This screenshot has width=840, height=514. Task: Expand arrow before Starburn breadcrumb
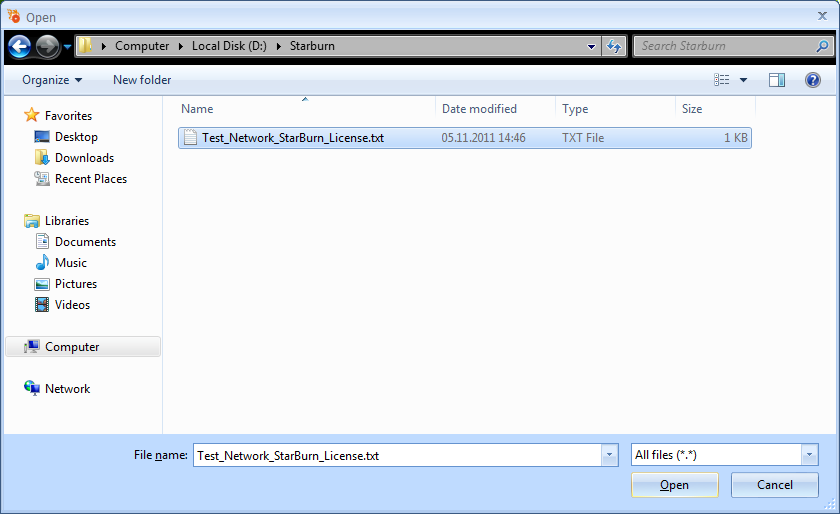[x=279, y=47]
